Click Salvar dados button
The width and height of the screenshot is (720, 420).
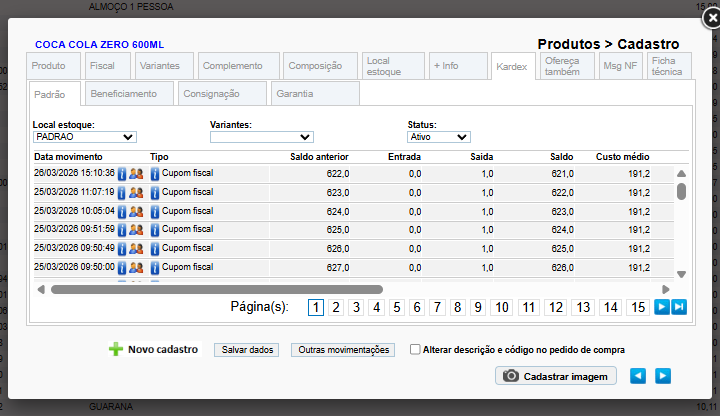click(x=247, y=350)
